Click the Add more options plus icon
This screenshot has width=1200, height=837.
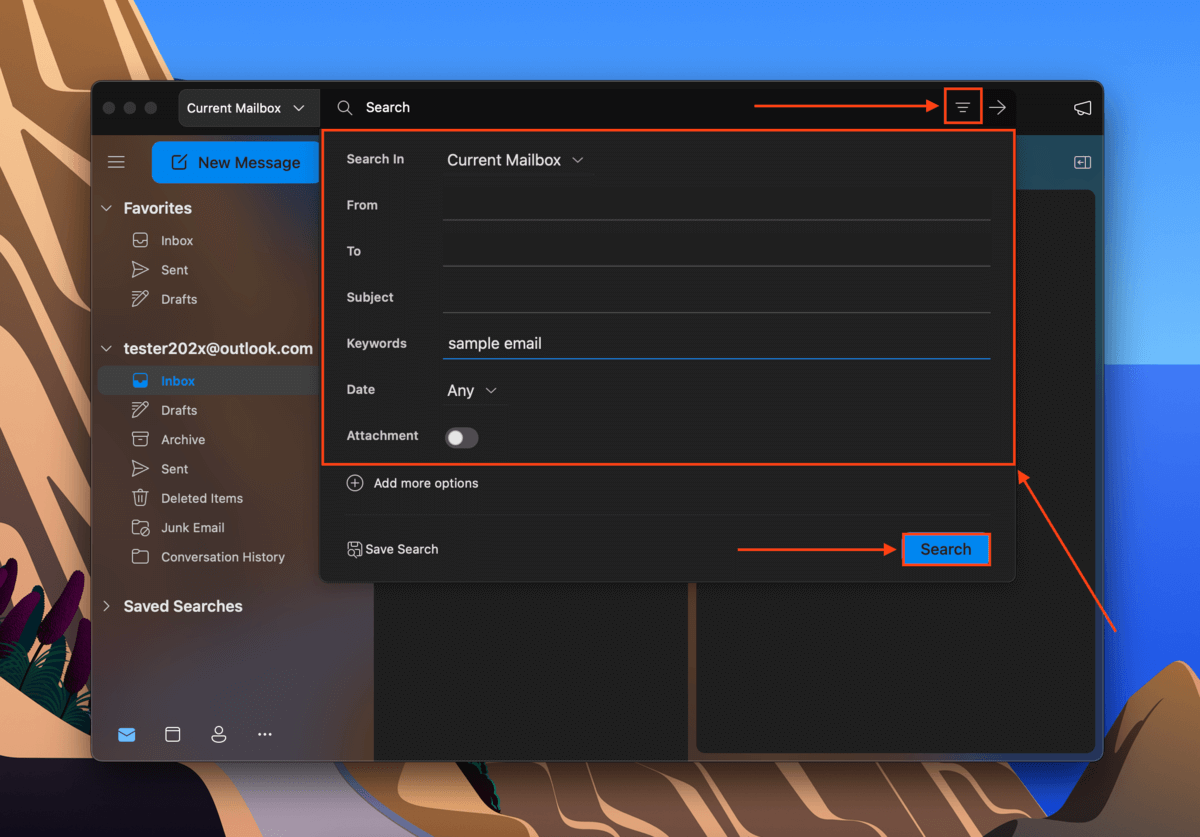click(355, 483)
